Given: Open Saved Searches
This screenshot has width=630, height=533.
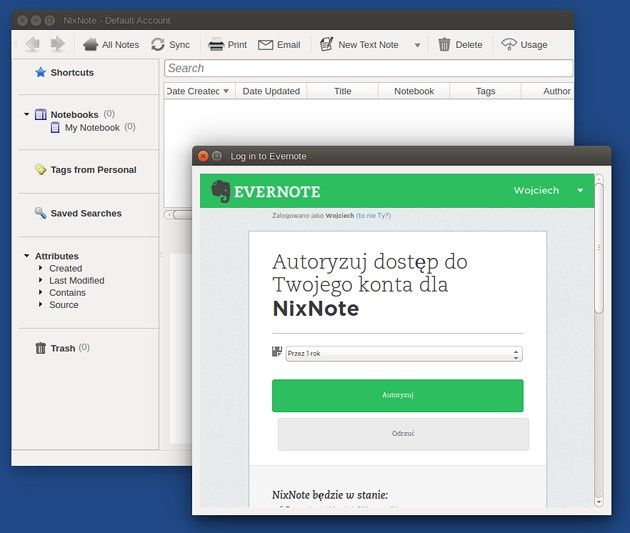Looking at the screenshot, I should click(x=78, y=213).
